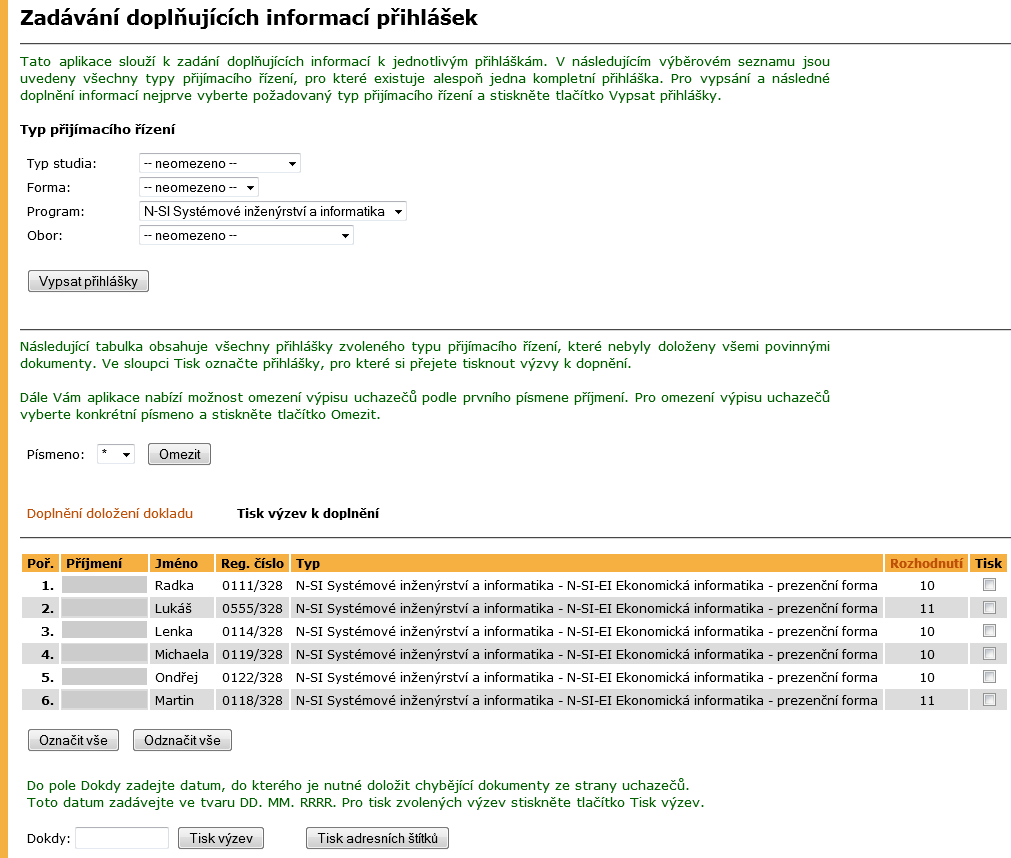Click the Omezit button
Image resolution: width=1011 pixels, height=858 pixels.
point(179,454)
